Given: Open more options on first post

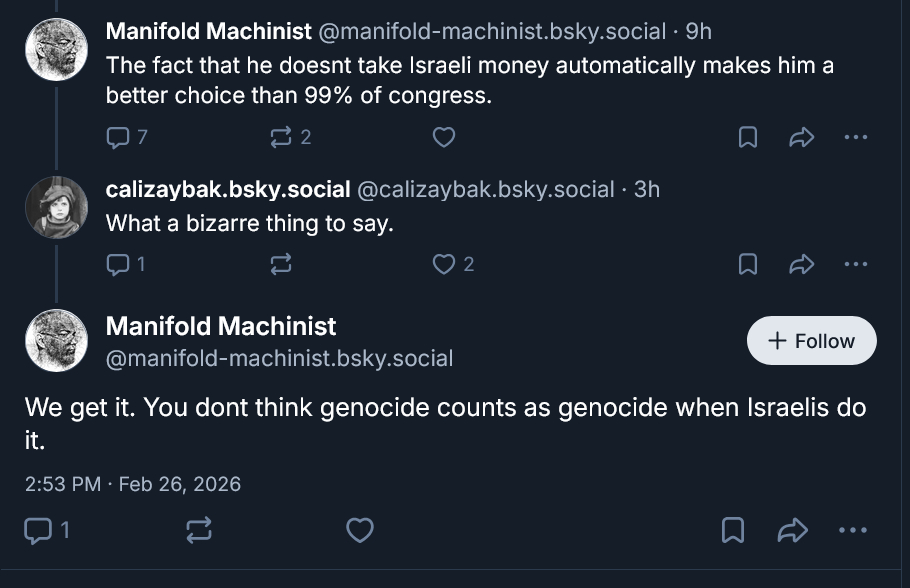Looking at the screenshot, I should point(855,138).
